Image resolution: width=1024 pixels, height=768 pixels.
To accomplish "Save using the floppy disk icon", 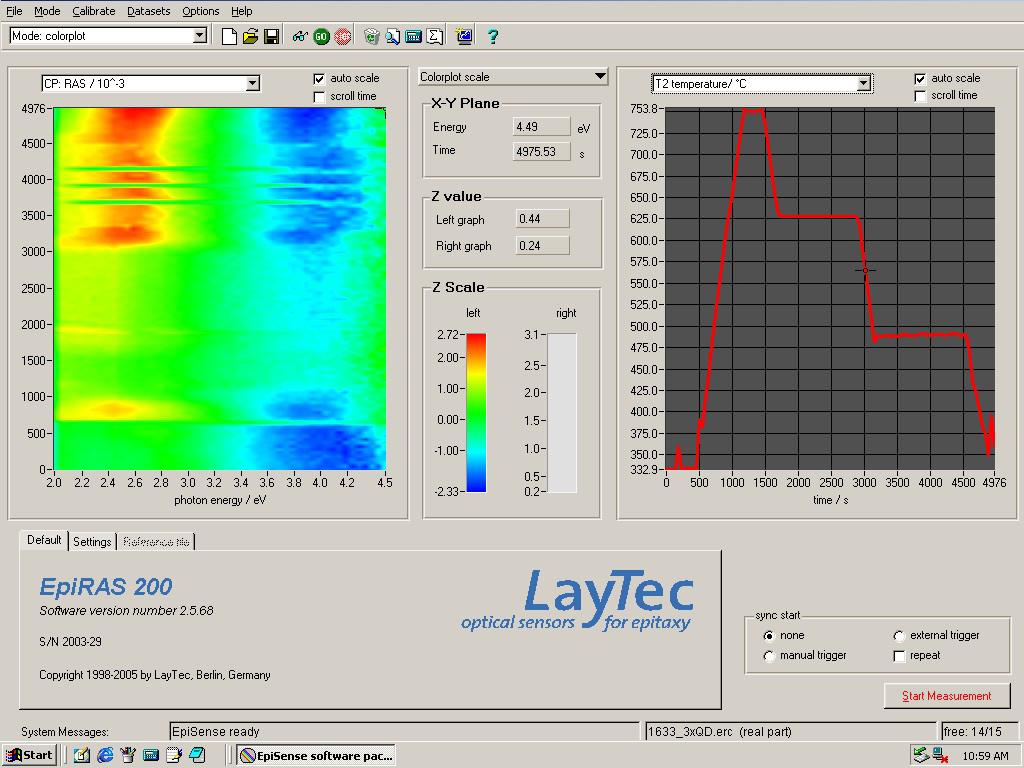I will [x=272, y=37].
